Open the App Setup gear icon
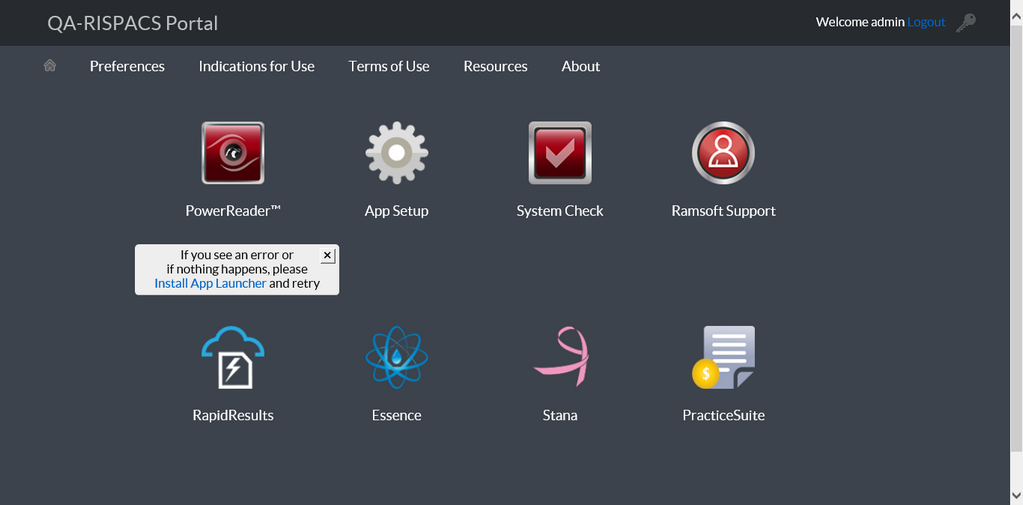 [x=397, y=153]
